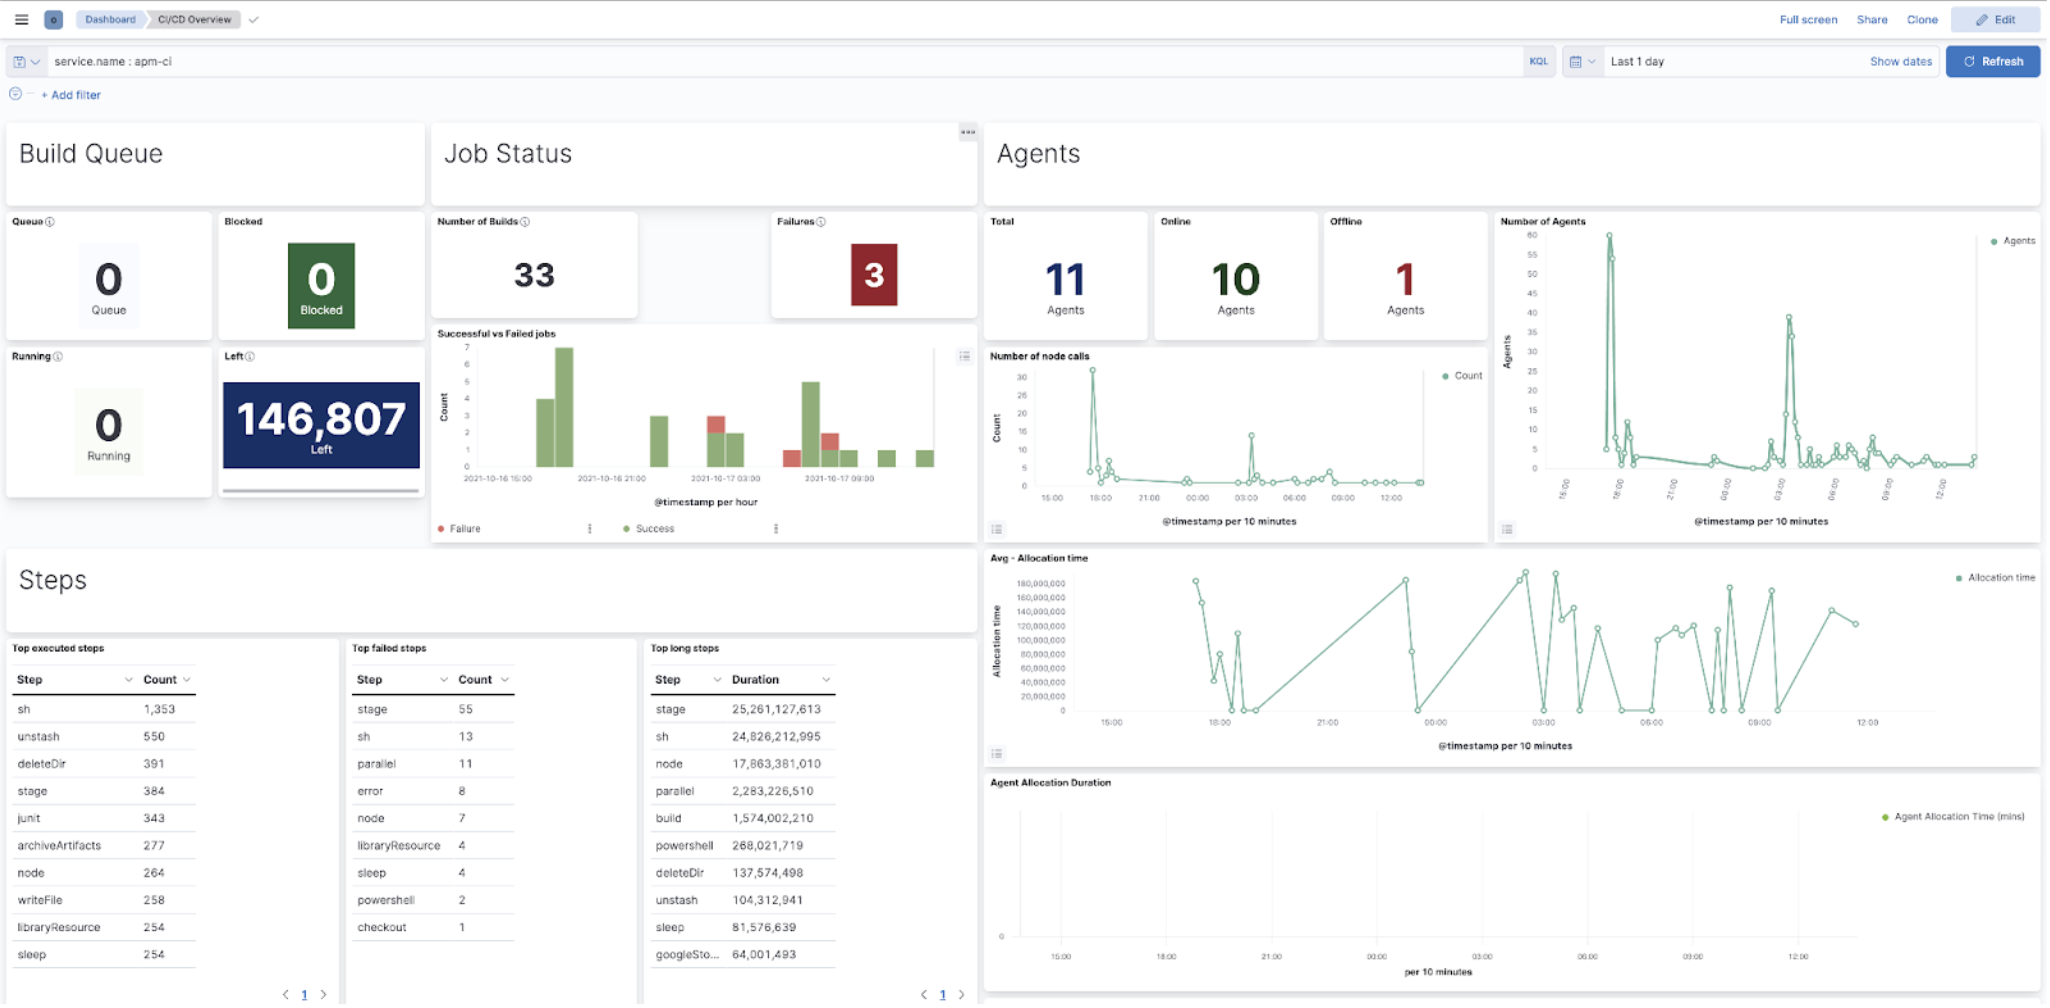Toggle the Agents legend on Number of Agents chart

2013,240
